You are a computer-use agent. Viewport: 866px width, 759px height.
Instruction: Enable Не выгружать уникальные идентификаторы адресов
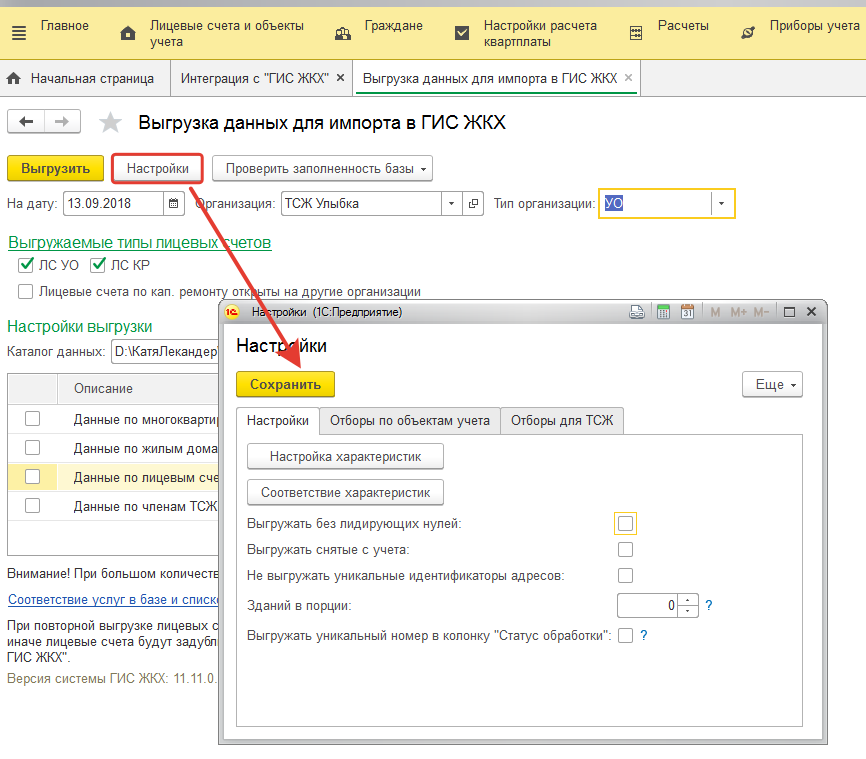[x=625, y=576]
